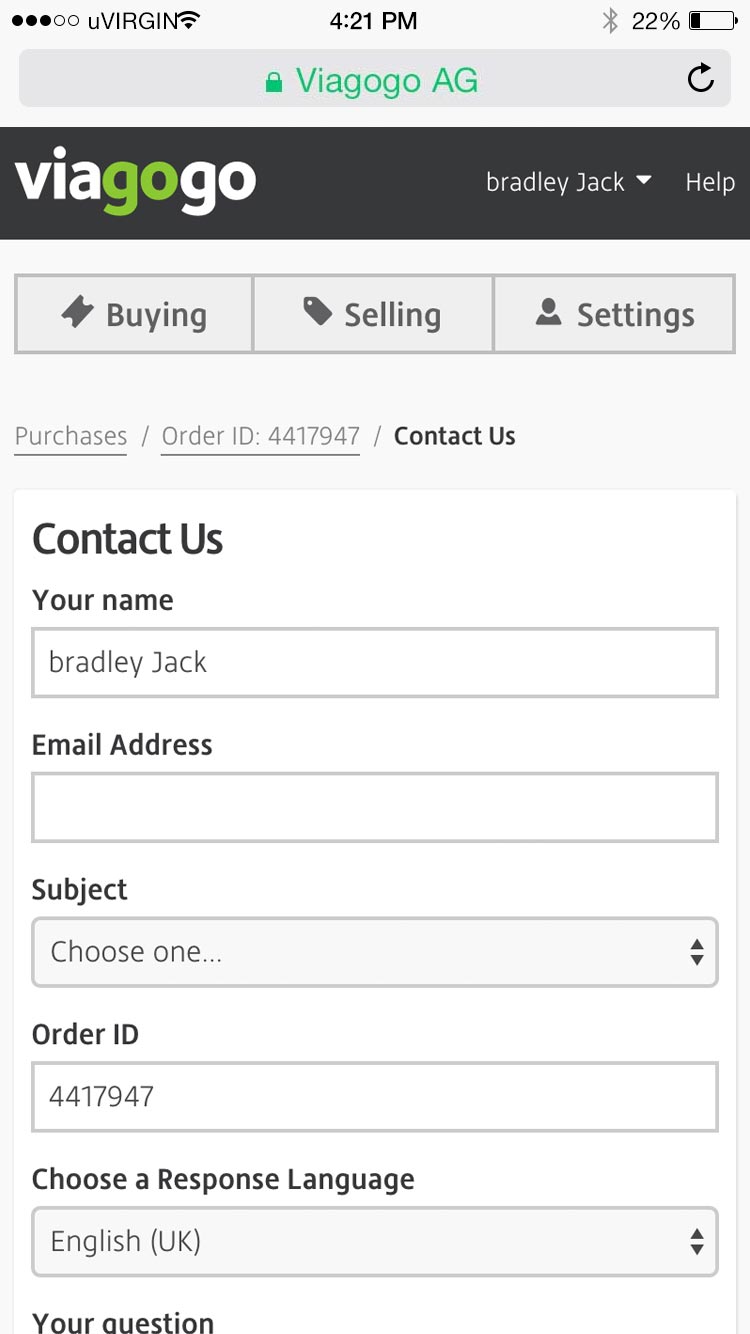Open the Response Language dropdown
The height and width of the screenshot is (1334, 750).
click(x=375, y=1242)
